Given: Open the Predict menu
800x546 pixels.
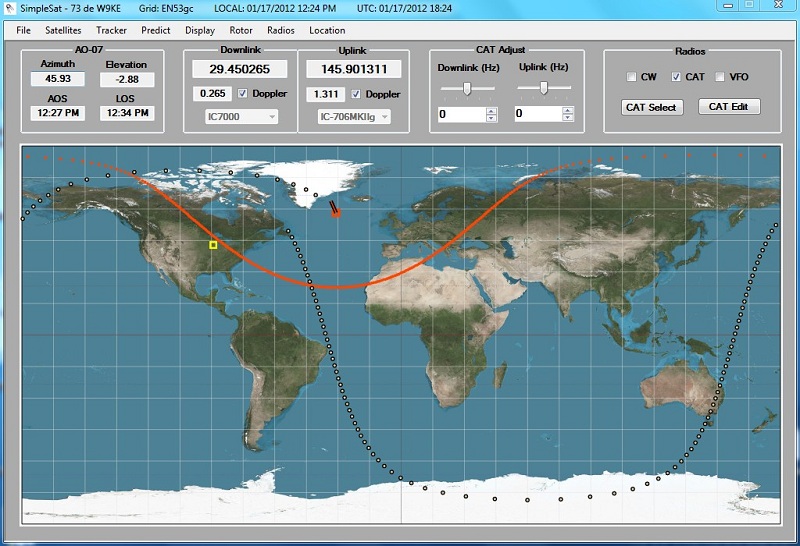Looking at the screenshot, I should pyautogui.click(x=156, y=30).
